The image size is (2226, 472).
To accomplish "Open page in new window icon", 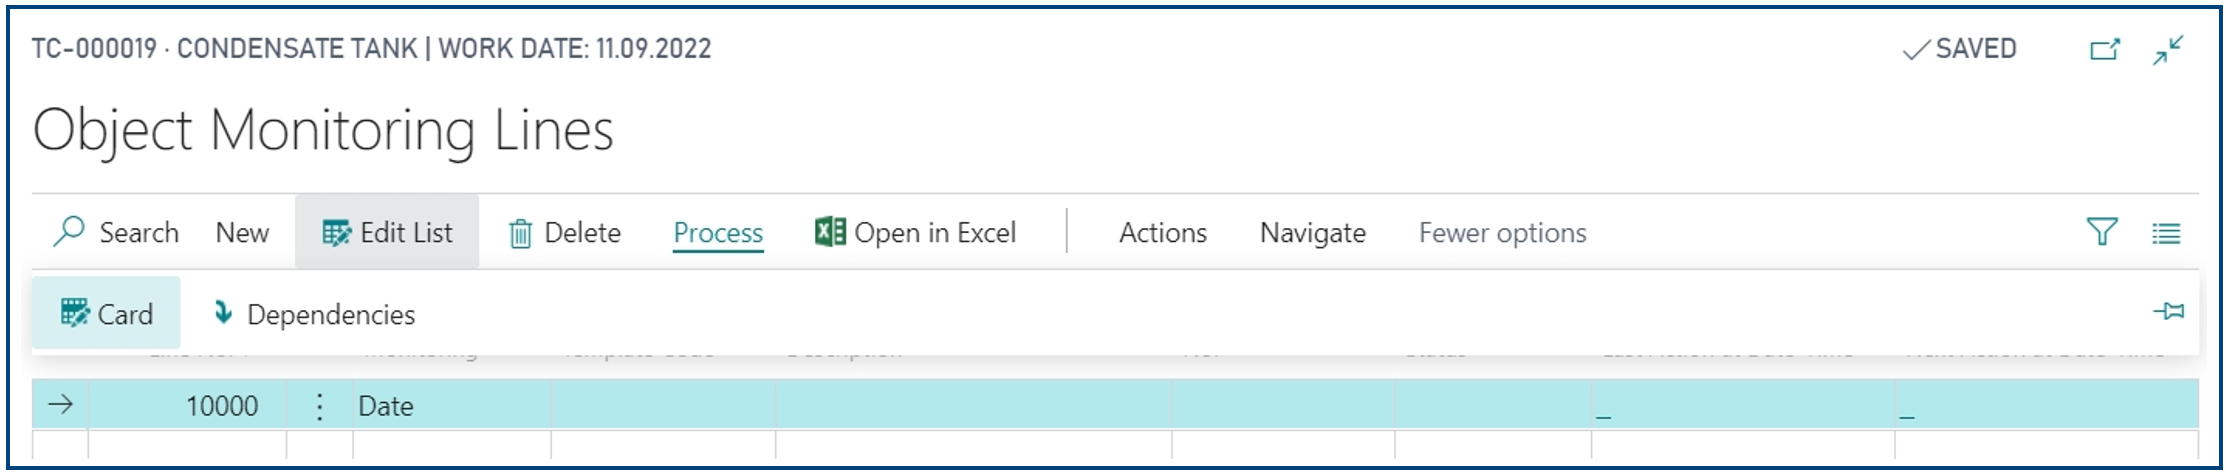I will [x=2104, y=49].
